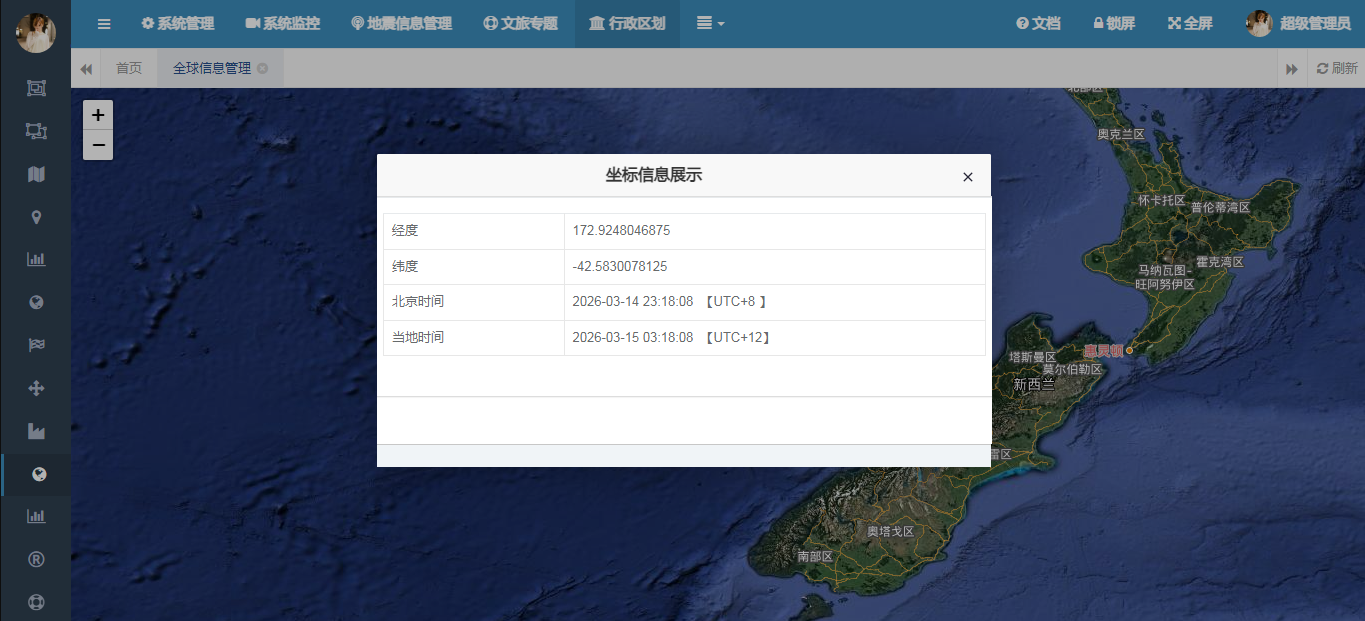The width and height of the screenshot is (1365, 621).
Task: Click the ungrouped objects icon in sidebar
Action: pos(37,131)
